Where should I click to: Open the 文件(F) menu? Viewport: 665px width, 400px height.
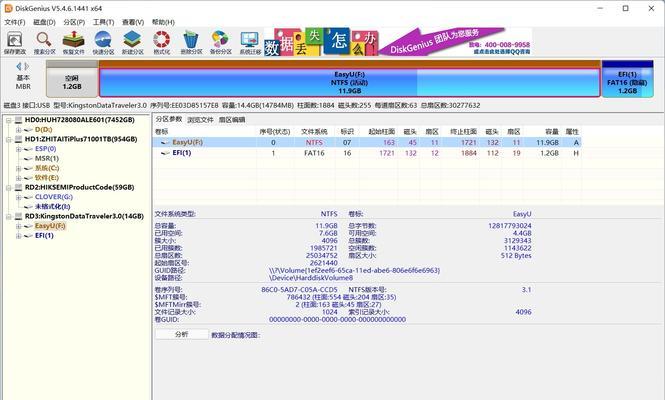[x=15, y=22]
